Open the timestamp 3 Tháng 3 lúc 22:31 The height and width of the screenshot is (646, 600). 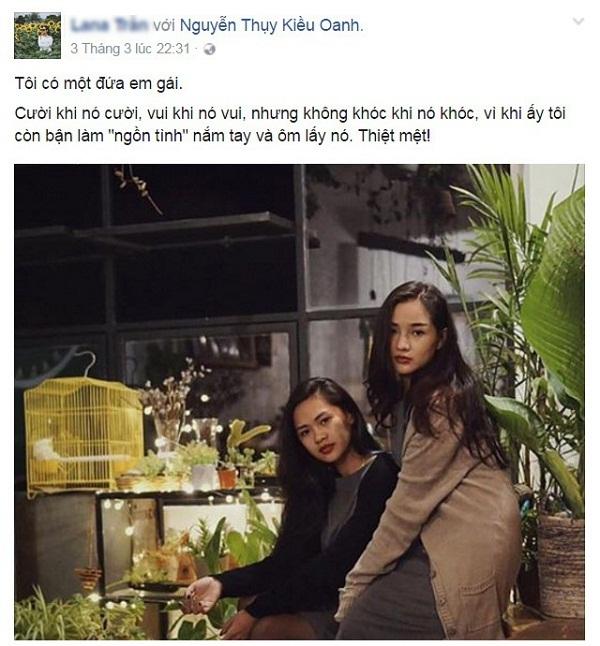point(130,49)
